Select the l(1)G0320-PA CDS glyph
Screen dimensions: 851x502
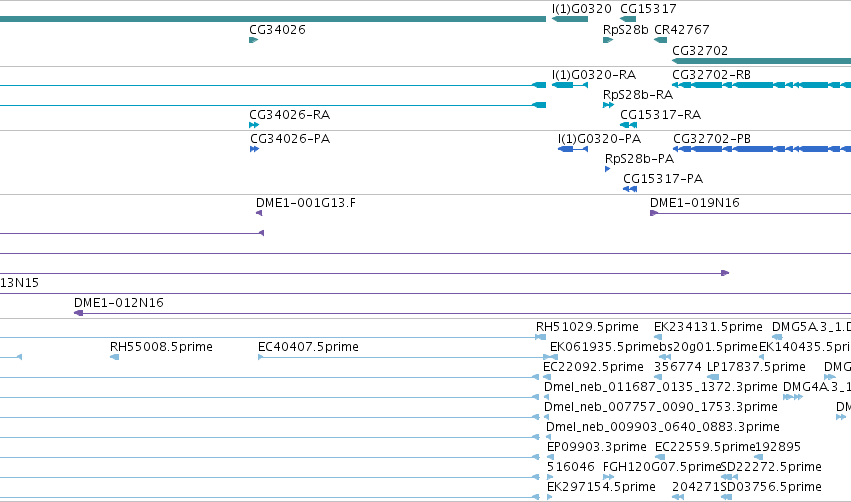(573, 149)
